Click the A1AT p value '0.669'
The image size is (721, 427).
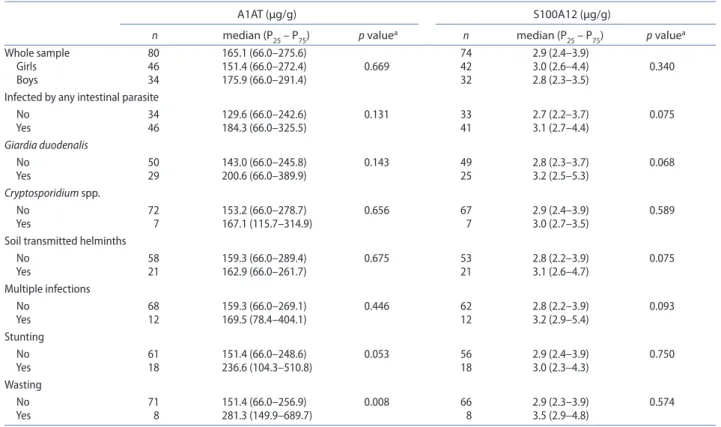tap(377, 66)
